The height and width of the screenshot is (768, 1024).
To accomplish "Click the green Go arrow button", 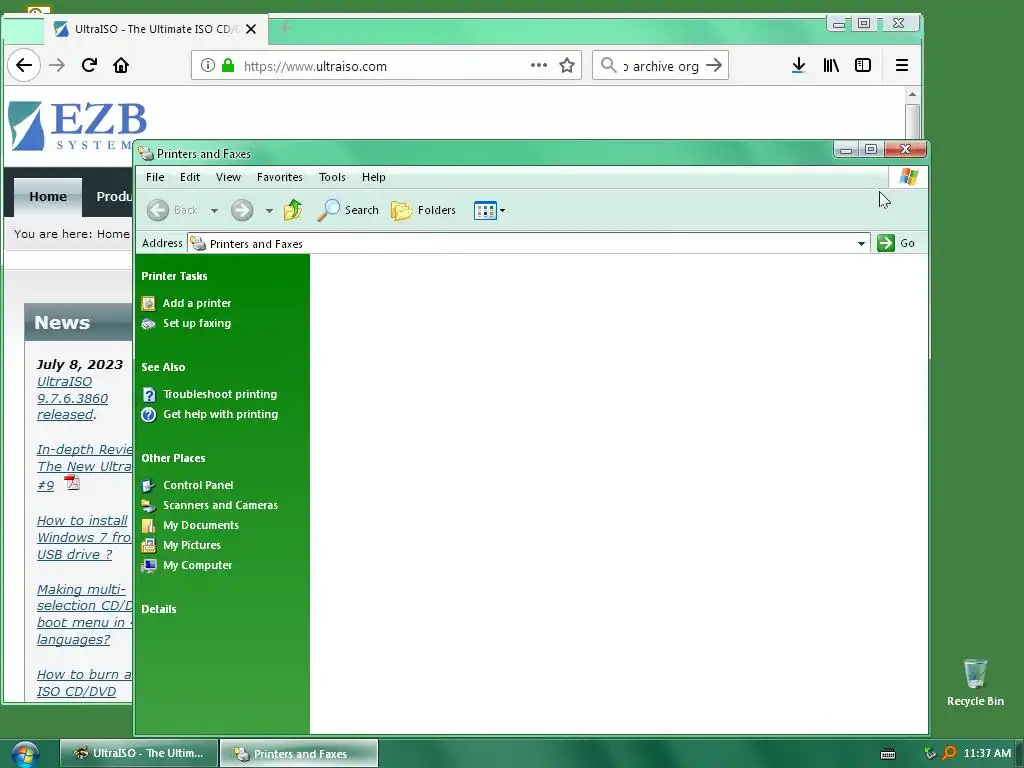I will coord(886,243).
